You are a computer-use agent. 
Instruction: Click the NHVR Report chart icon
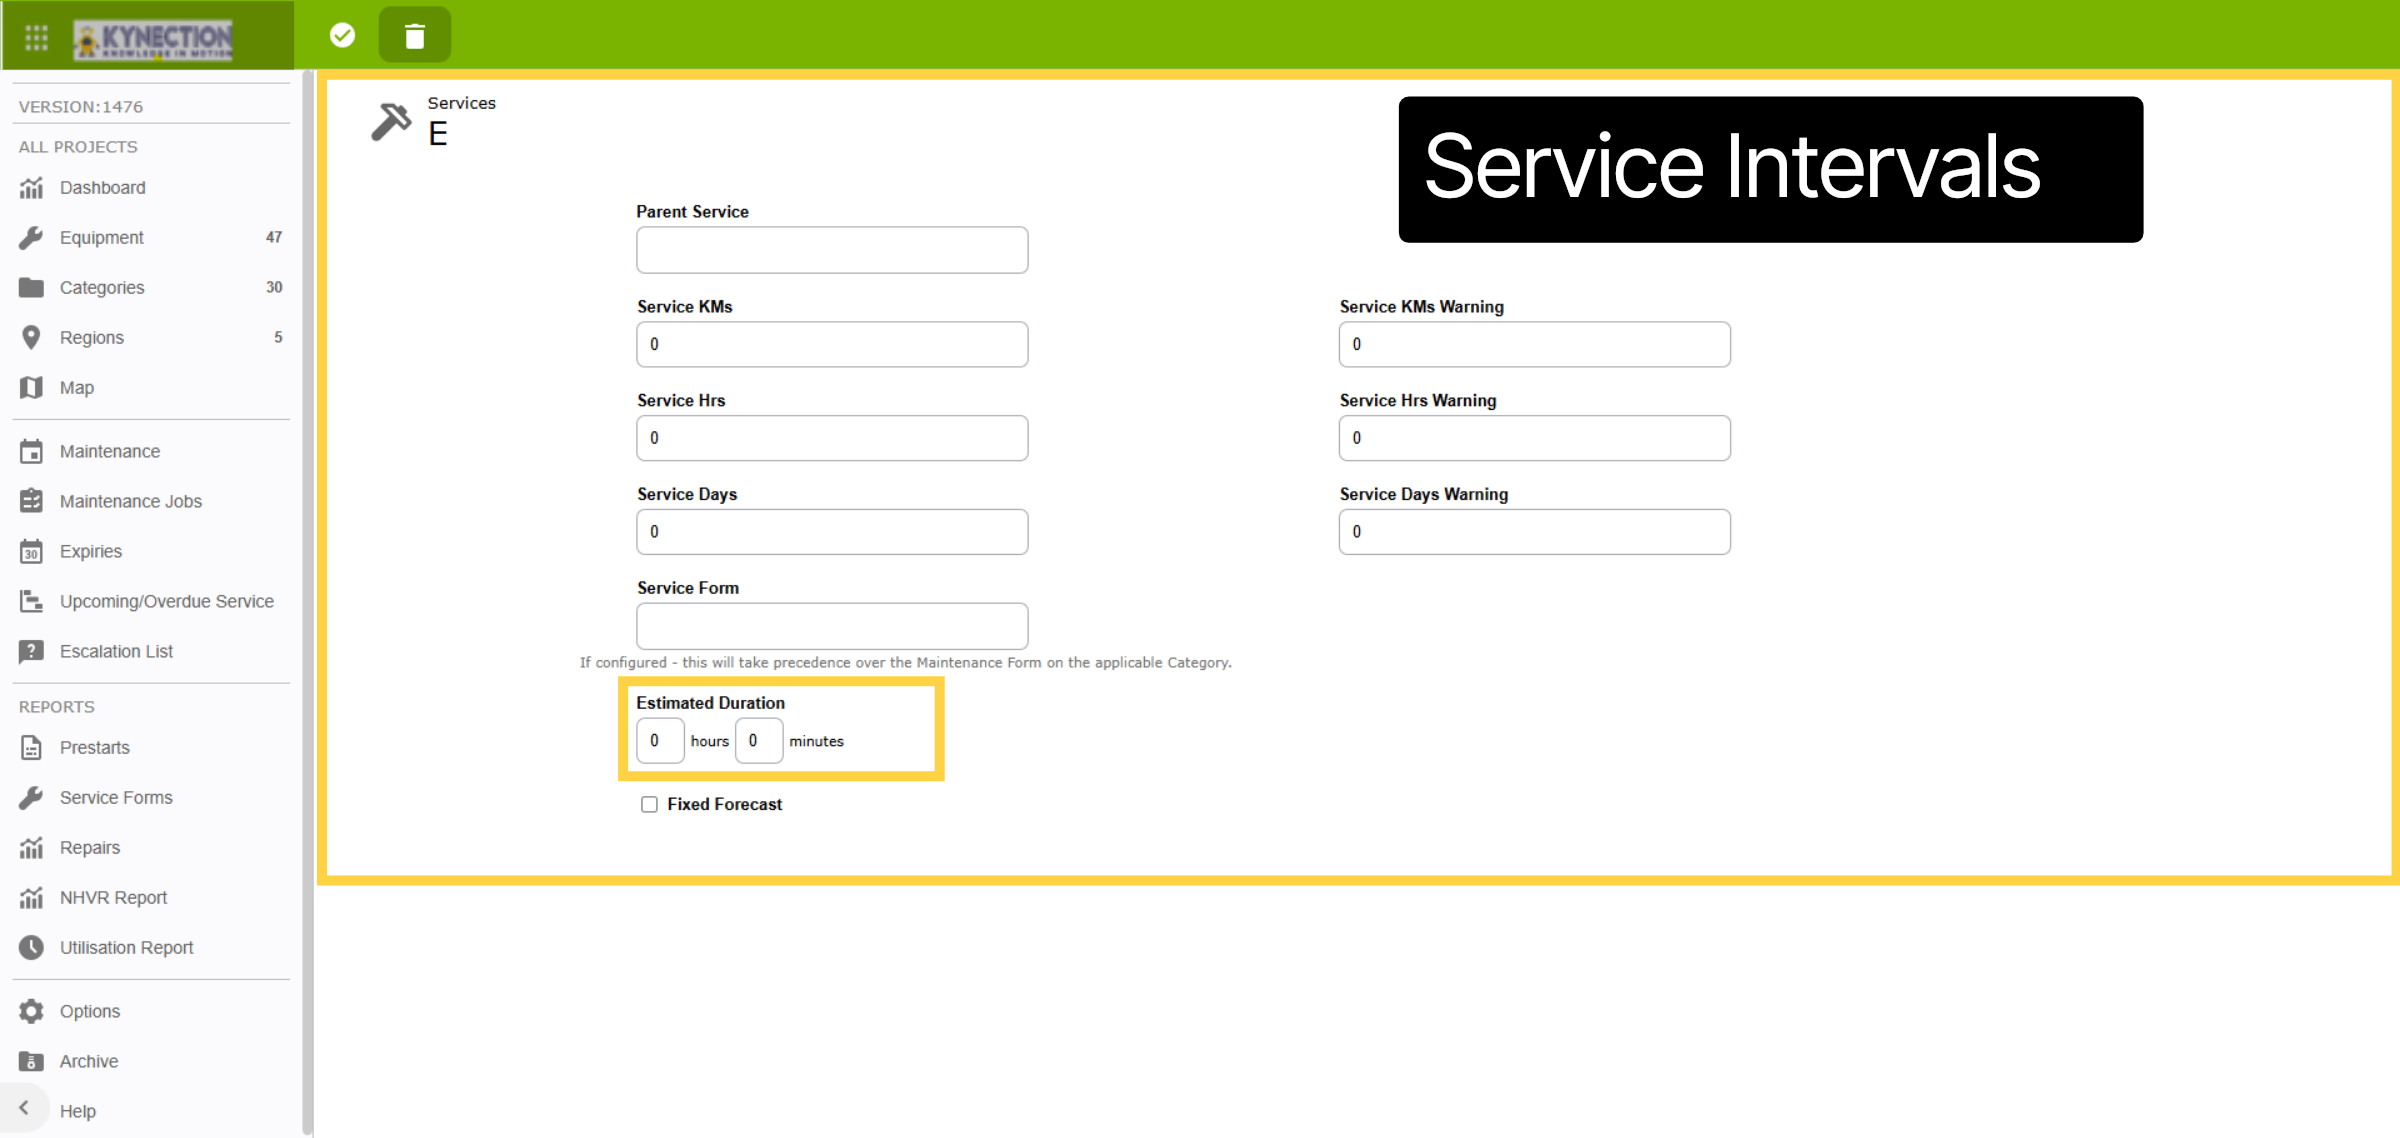coord(32,898)
